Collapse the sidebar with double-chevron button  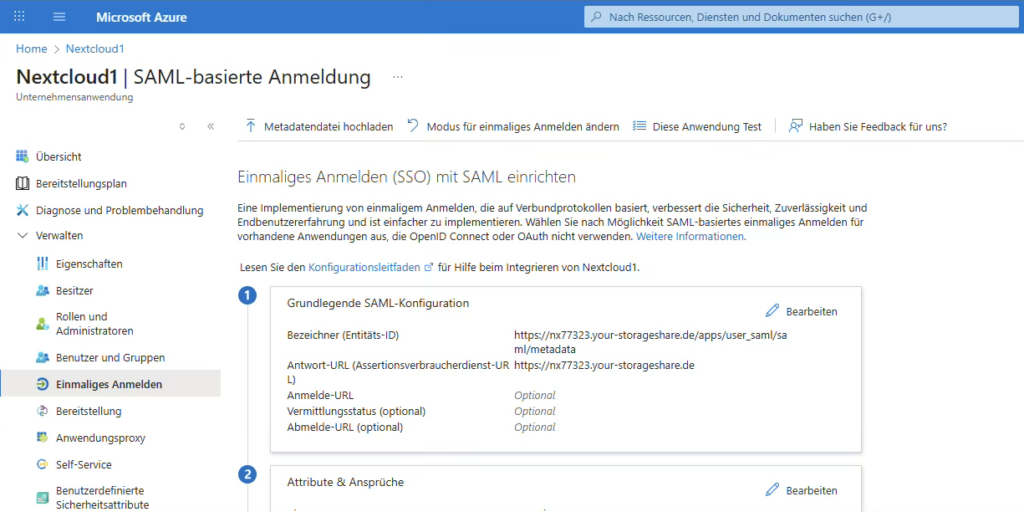click(210, 127)
